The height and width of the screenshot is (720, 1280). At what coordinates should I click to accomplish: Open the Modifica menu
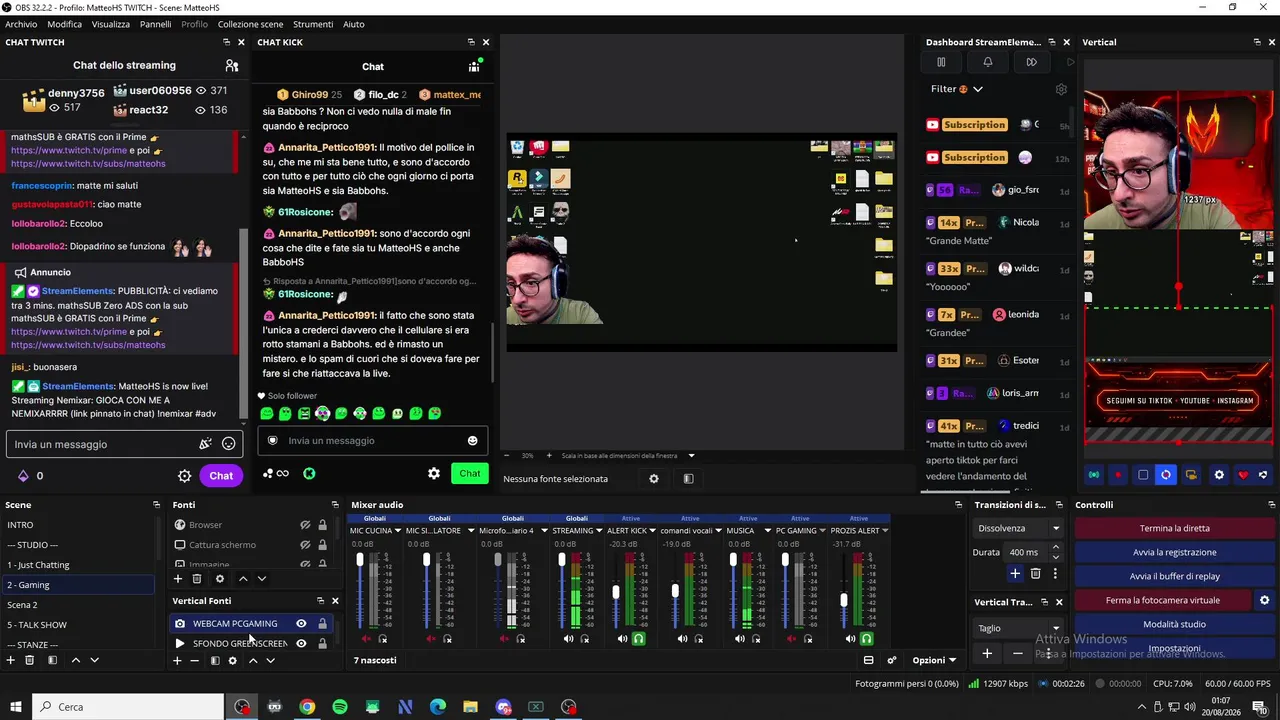pyautogui.click(x=65, y=24)
